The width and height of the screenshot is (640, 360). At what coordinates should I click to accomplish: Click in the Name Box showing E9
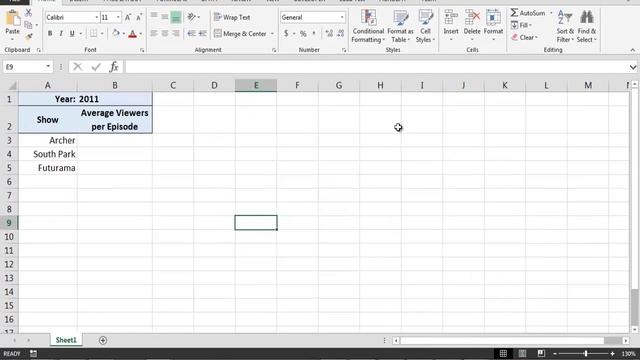[24, 67]
